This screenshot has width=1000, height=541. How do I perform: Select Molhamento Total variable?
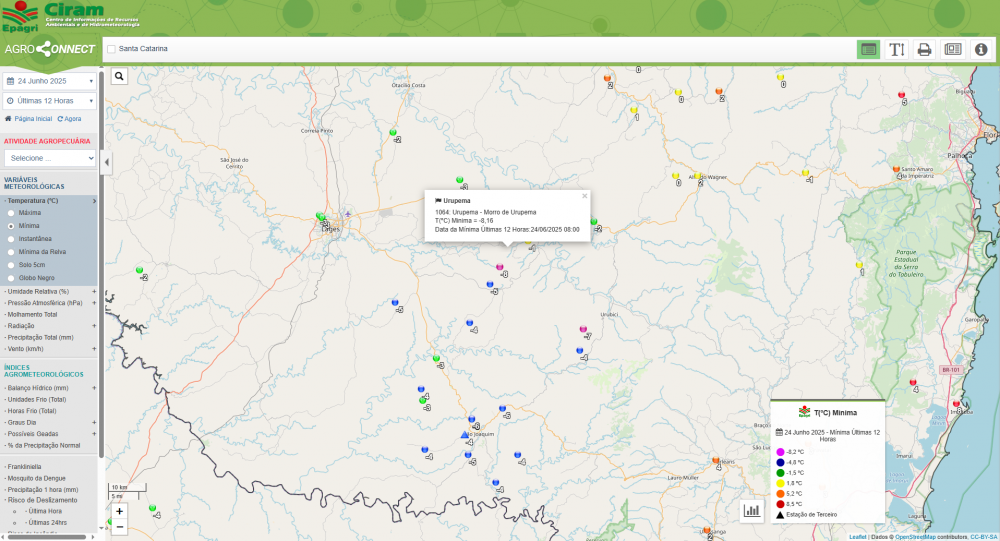[x=33, y=315]
